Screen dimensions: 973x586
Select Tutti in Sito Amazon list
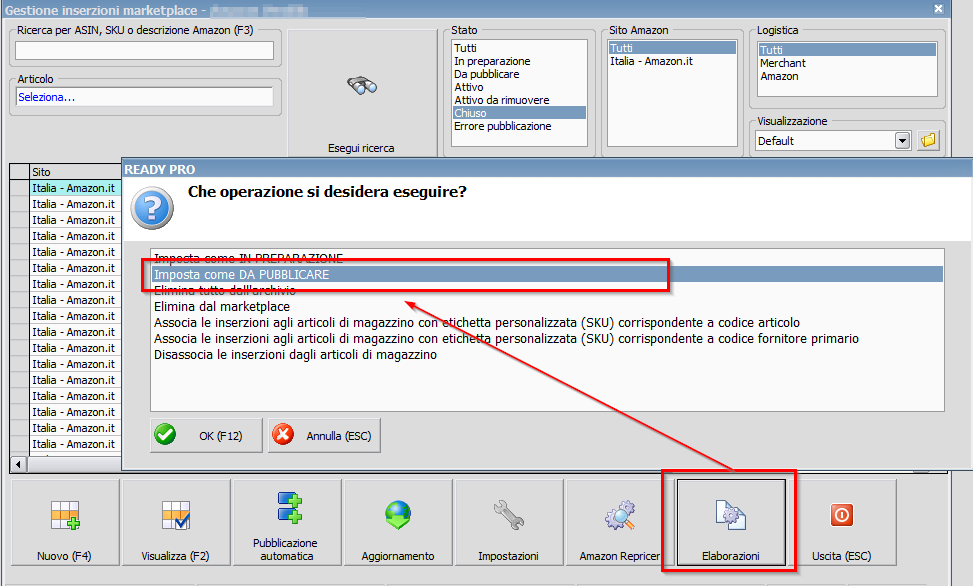coord(672,48)
